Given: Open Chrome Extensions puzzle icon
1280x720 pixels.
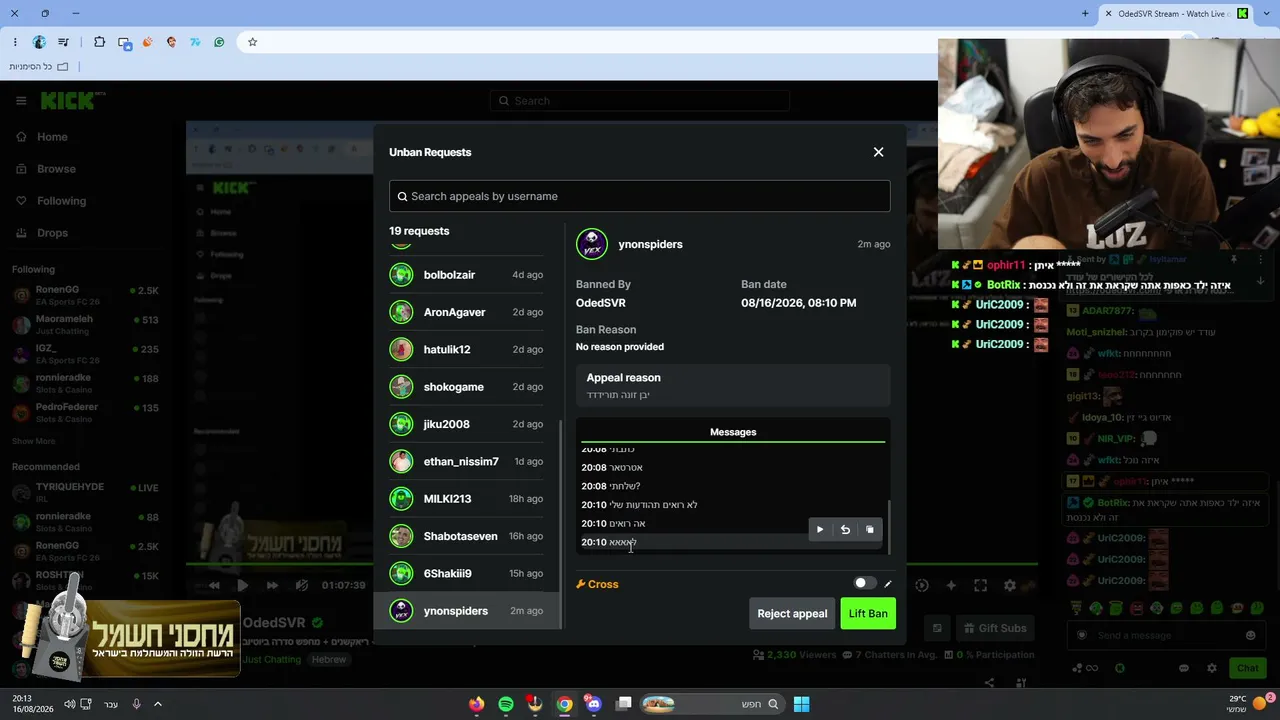Looking at the screenshot, I should tap(99, 42).
